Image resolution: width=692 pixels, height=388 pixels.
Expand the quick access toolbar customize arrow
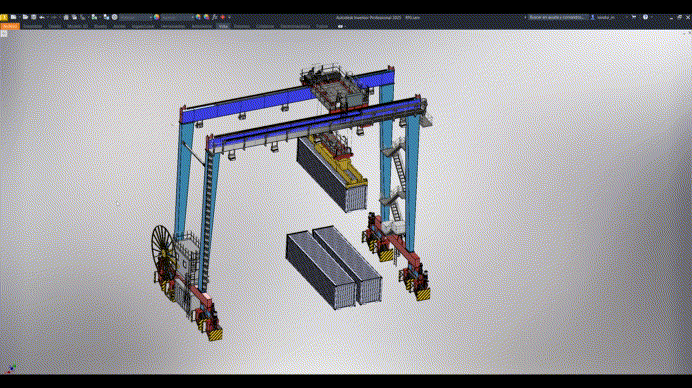[x=229, y=17]
